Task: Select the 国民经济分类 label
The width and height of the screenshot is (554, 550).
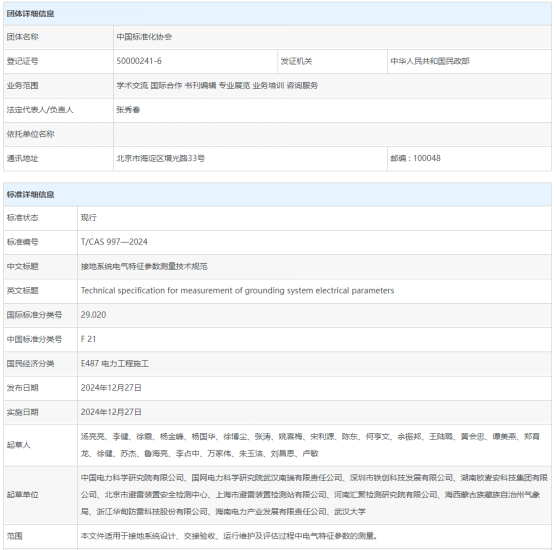Action: pyautogui.click(x=30, y=363)
